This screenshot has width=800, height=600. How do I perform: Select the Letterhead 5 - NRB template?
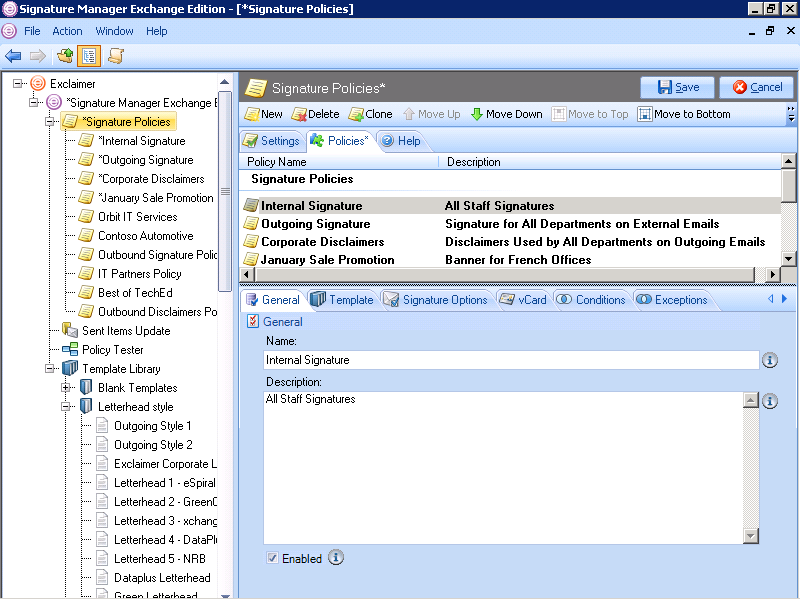point(160,559)
